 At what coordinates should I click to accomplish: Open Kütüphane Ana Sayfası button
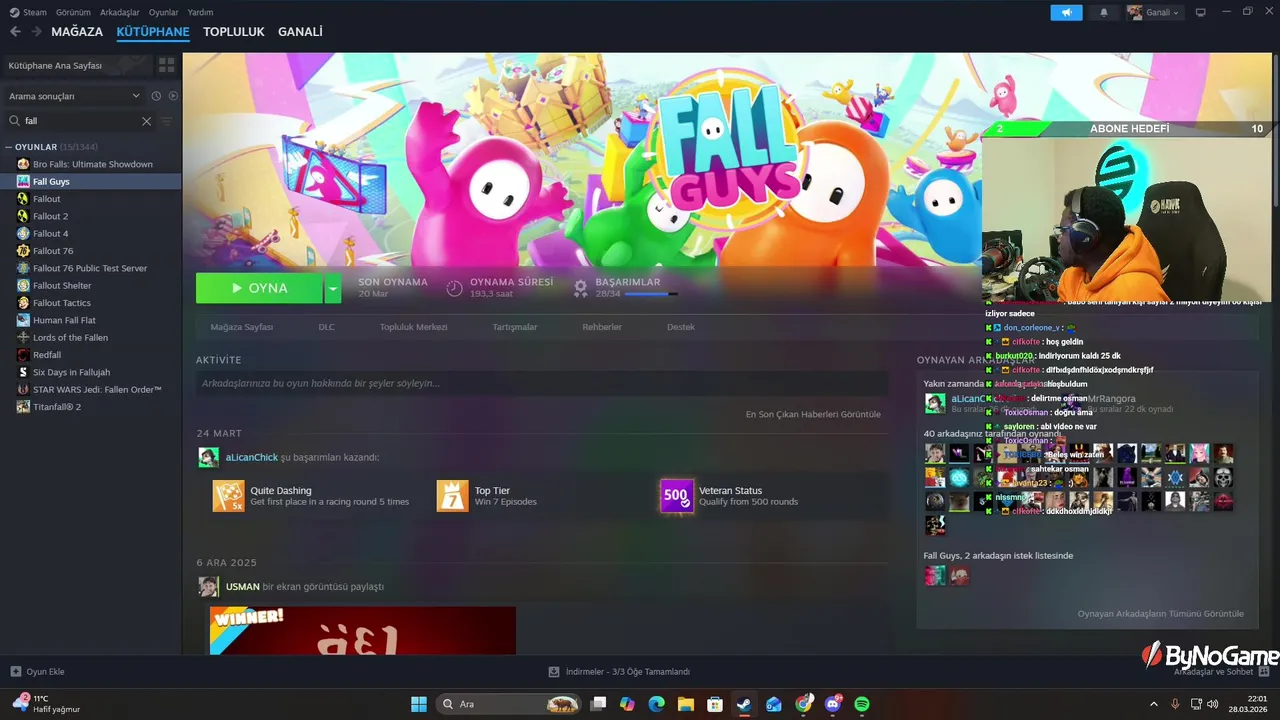(78, 65)
